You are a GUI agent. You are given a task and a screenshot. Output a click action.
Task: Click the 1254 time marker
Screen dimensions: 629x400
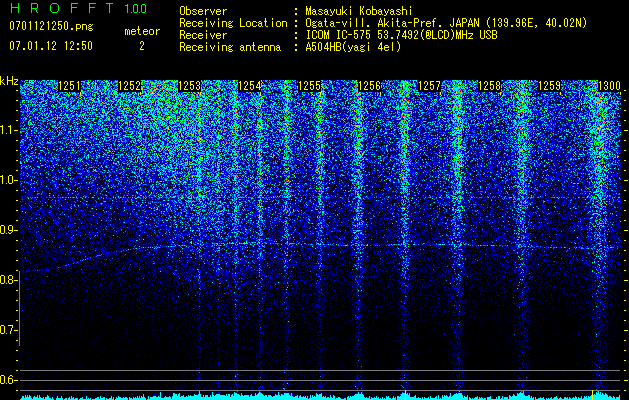point(250,86)
